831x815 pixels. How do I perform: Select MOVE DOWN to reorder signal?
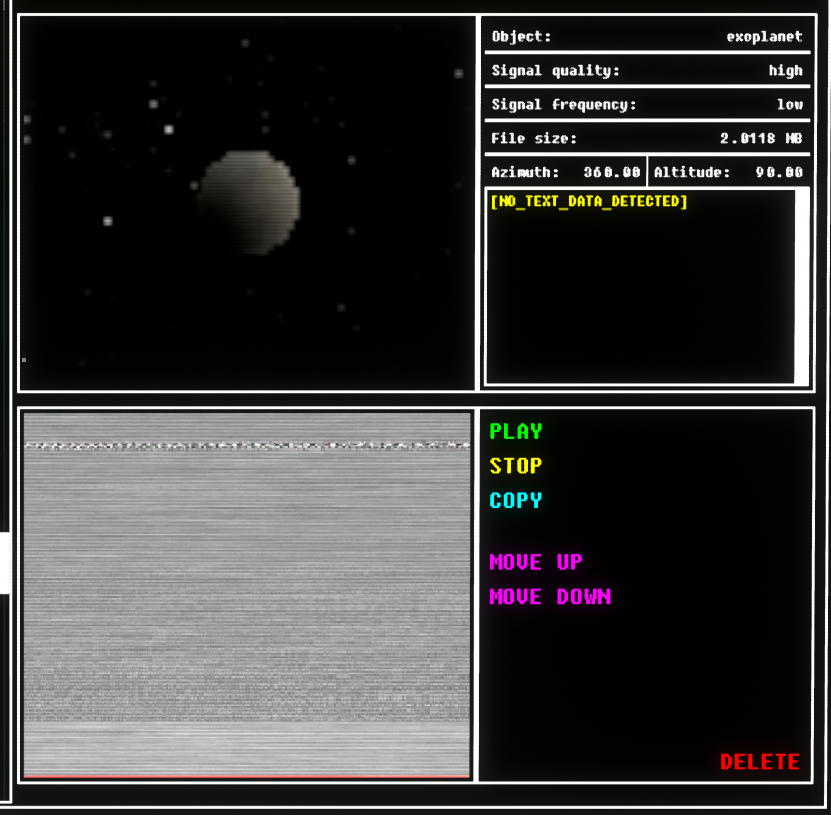pyautogui.click(x=549, y=597)
